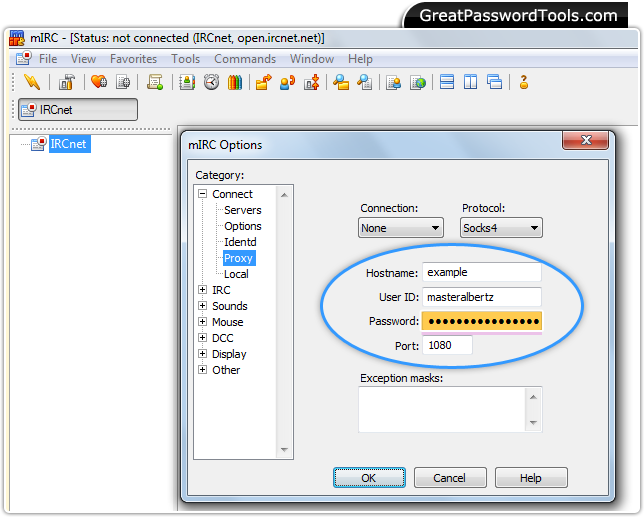
Task: Open the Help menu in menu bar
Action: pos(360,59)
